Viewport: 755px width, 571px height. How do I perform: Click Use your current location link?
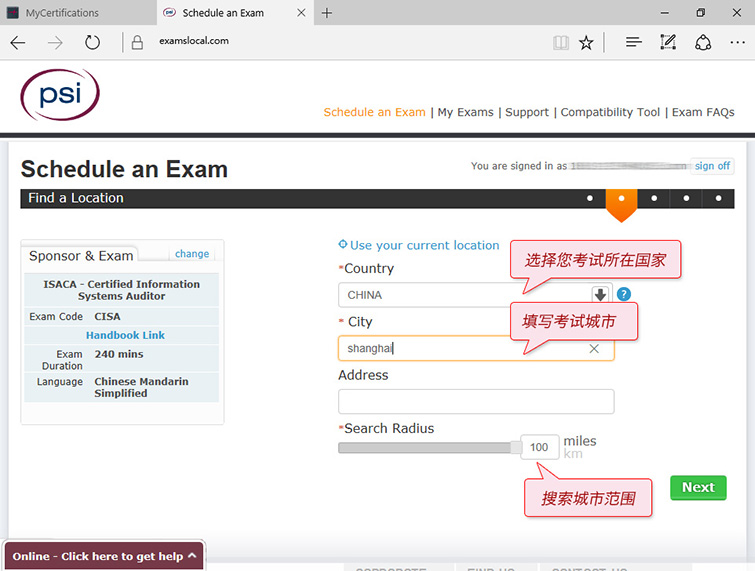(424, 246)
